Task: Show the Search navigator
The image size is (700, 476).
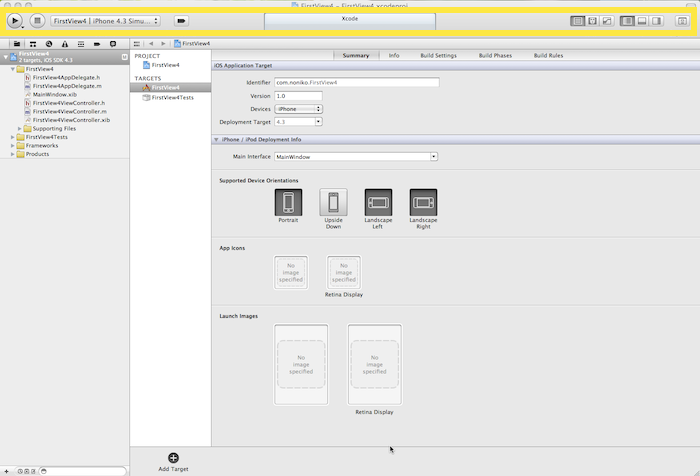Action: [x=49, y=44]
